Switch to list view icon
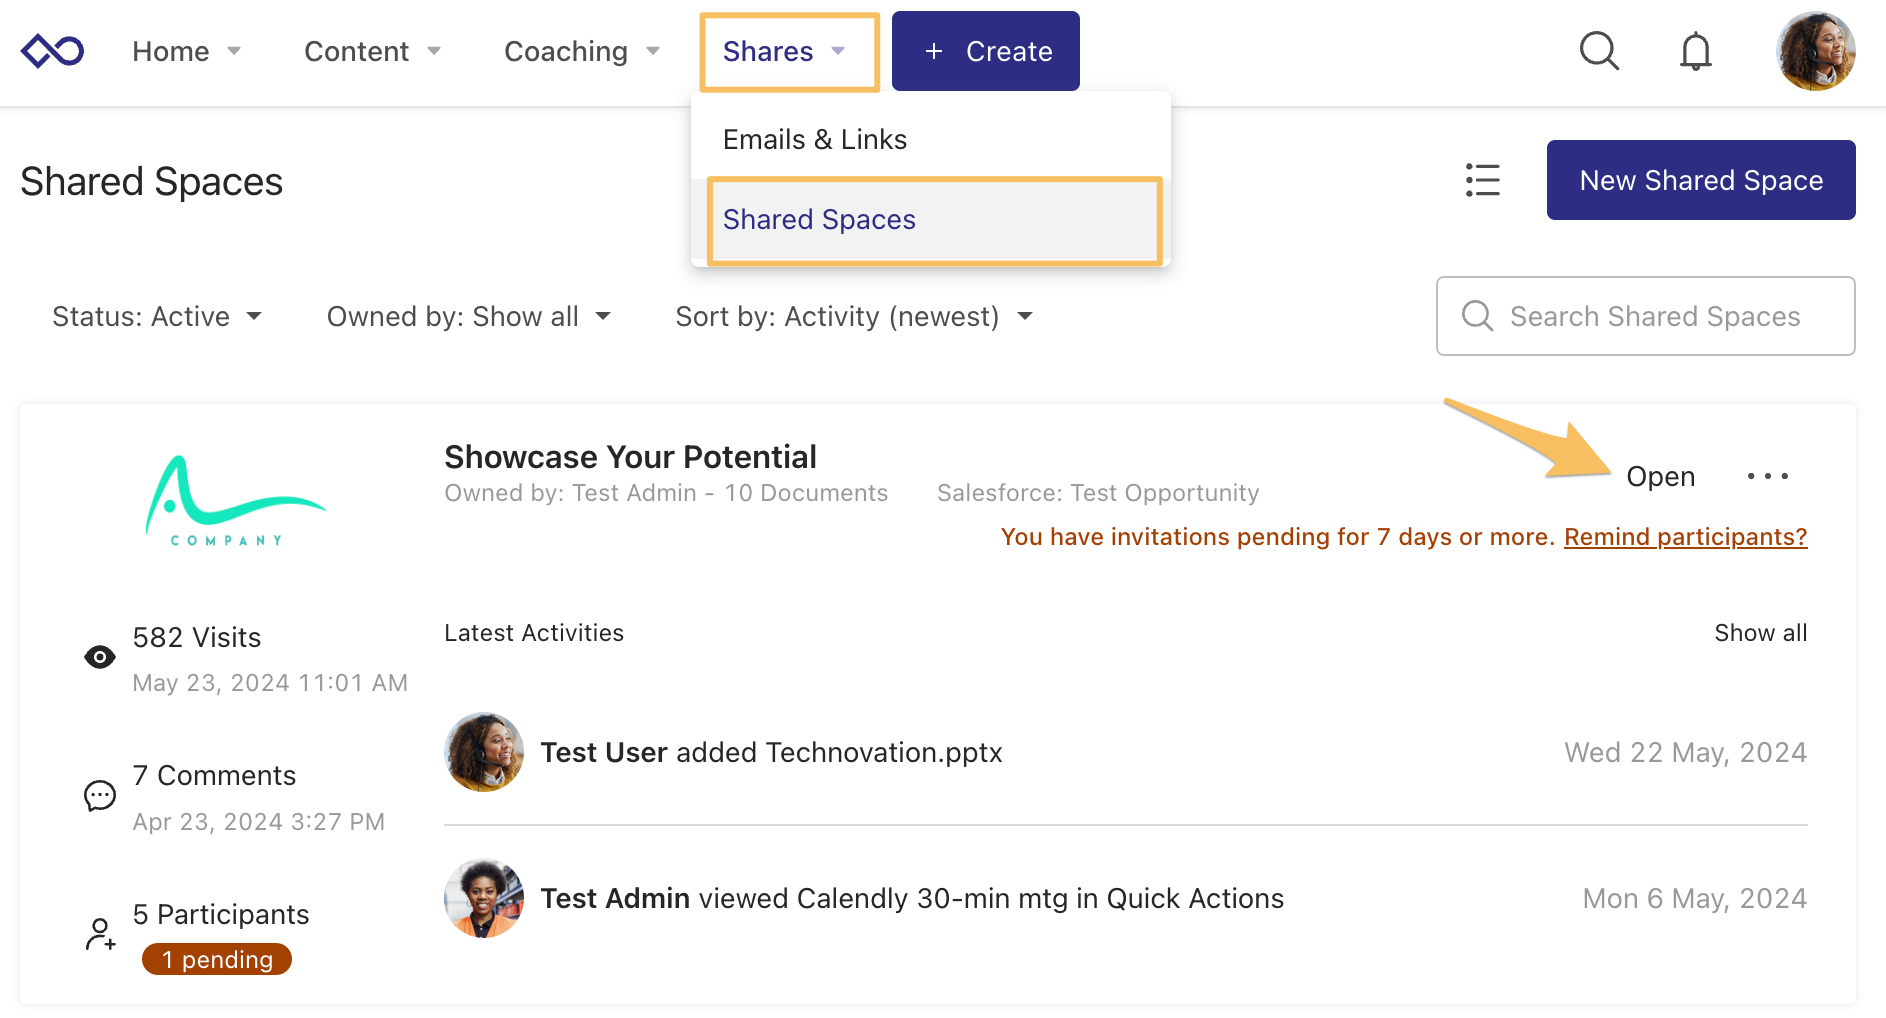The width and height of the screenshot is (1886, 1018). [1482, 180]
